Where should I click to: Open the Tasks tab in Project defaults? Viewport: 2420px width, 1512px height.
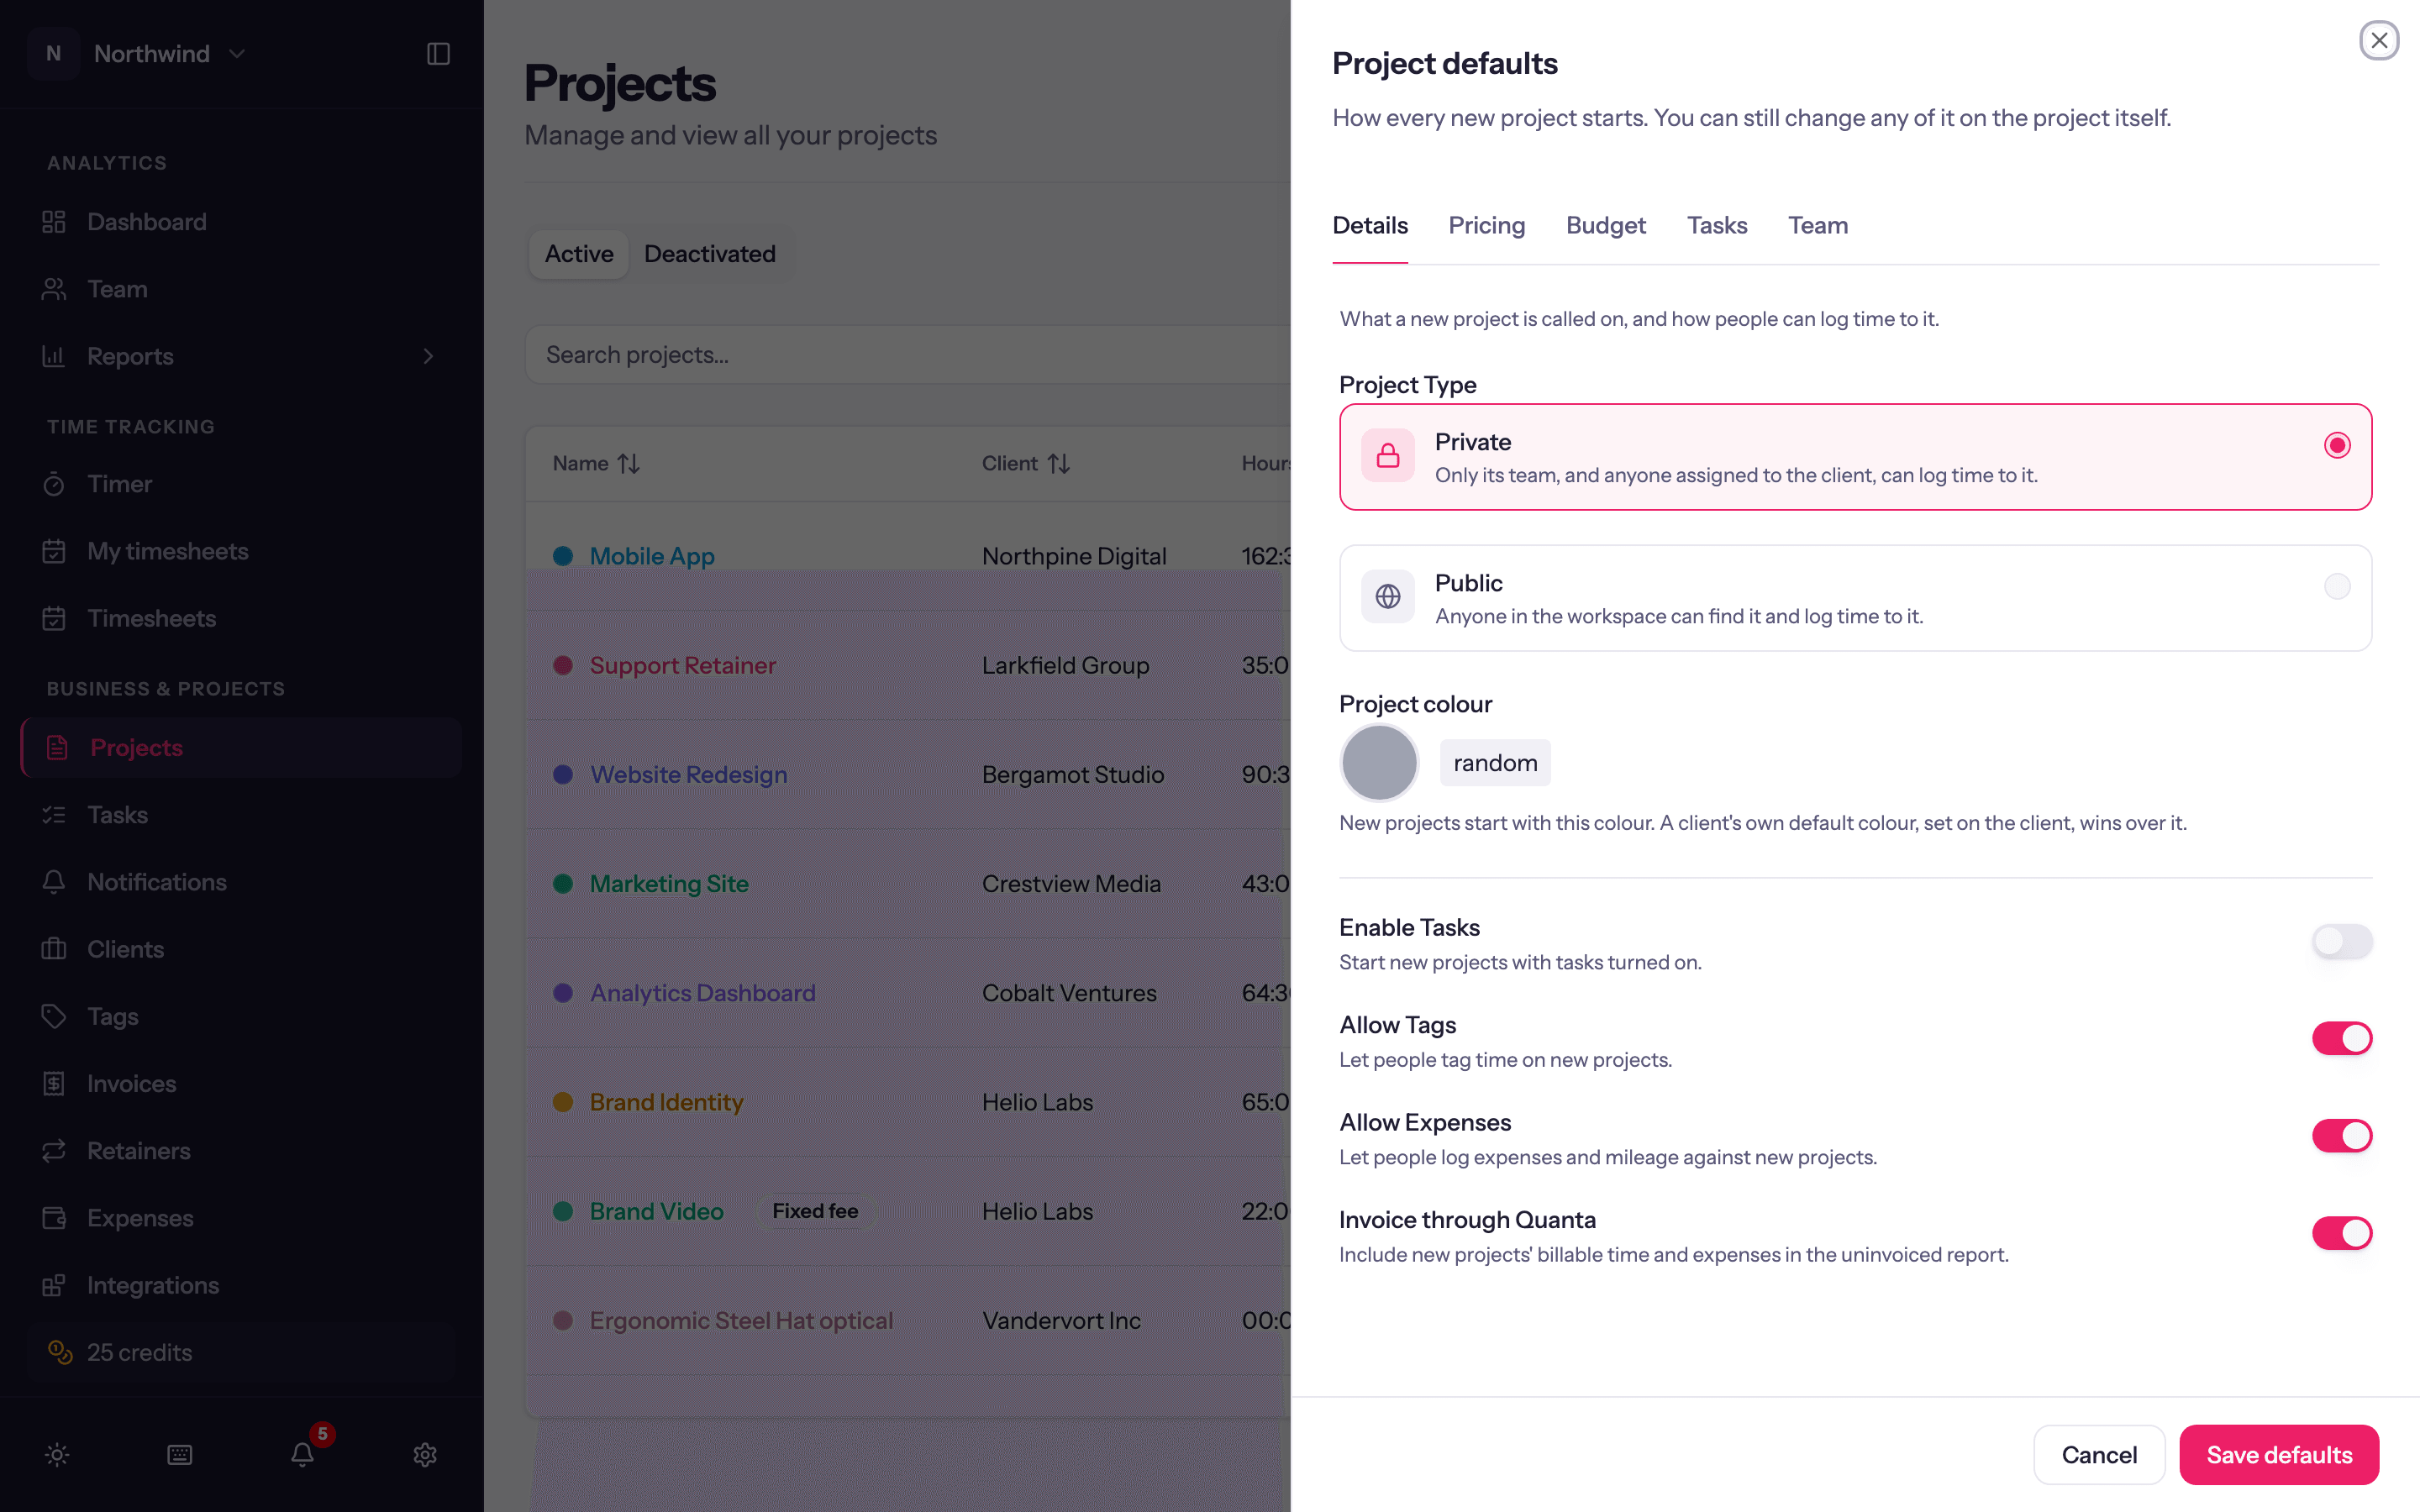point(1717,226)
